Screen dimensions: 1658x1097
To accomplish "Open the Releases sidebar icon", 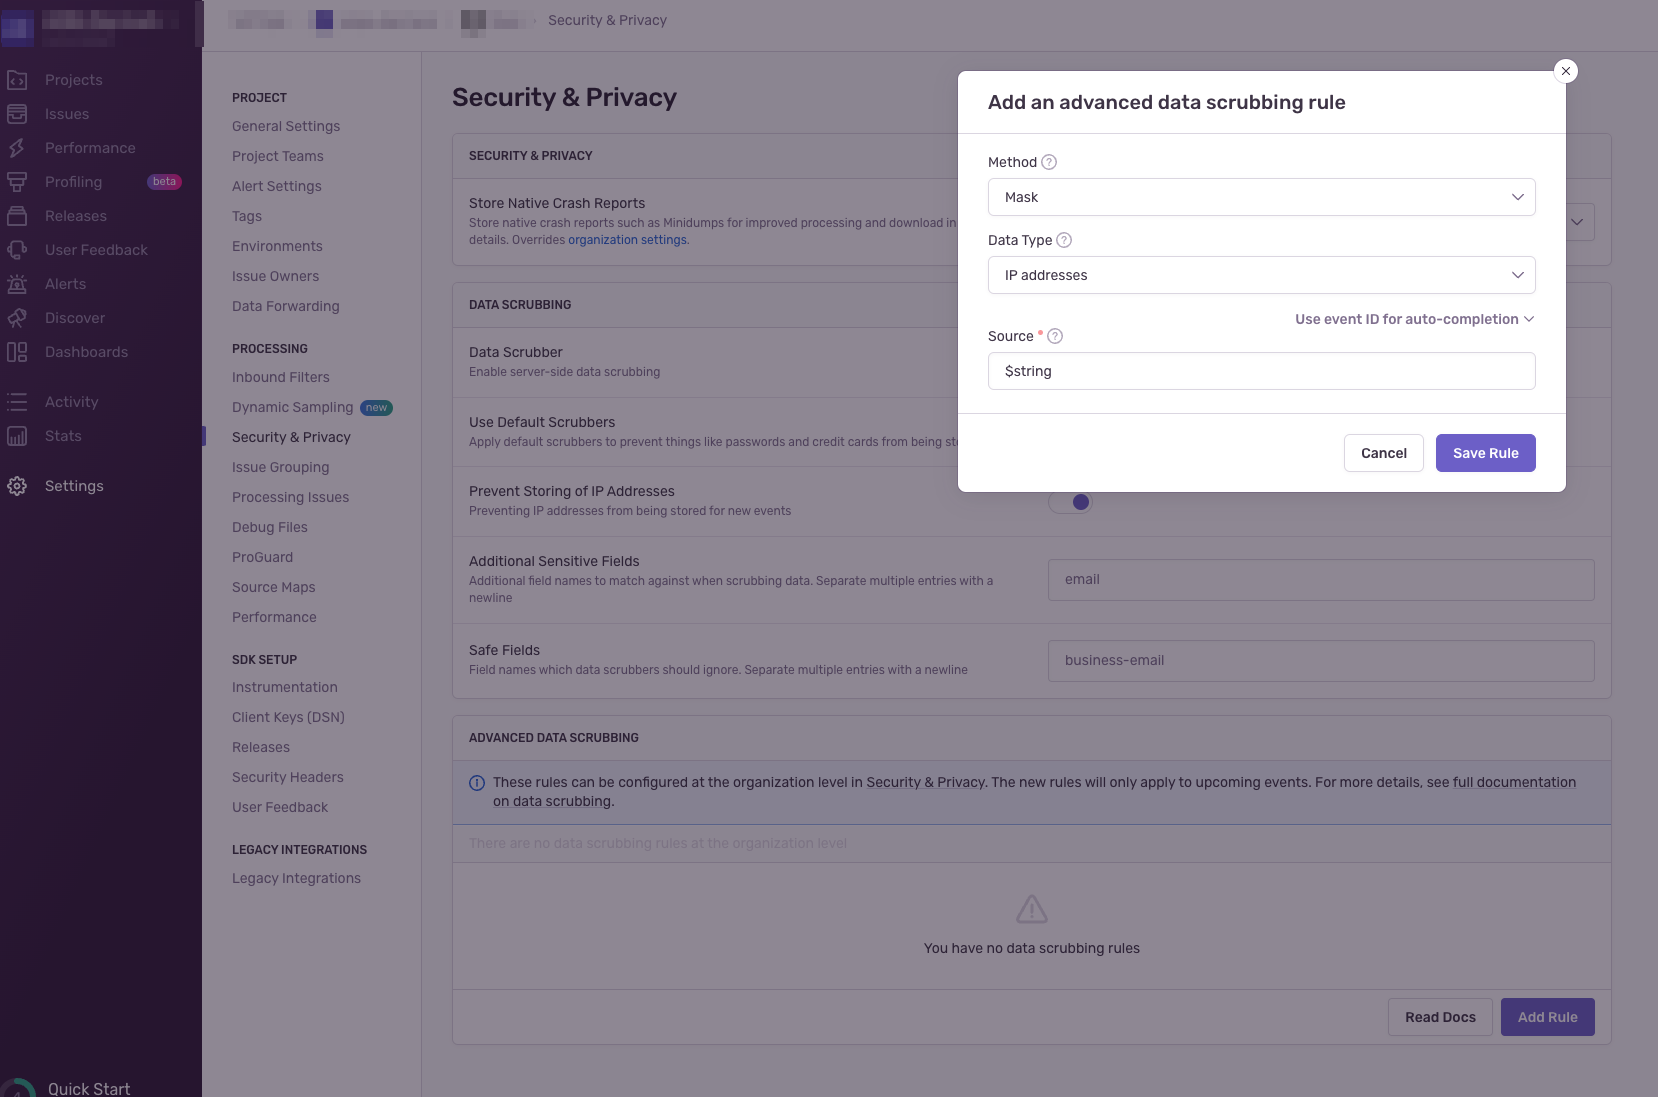I will coord(18,215).
